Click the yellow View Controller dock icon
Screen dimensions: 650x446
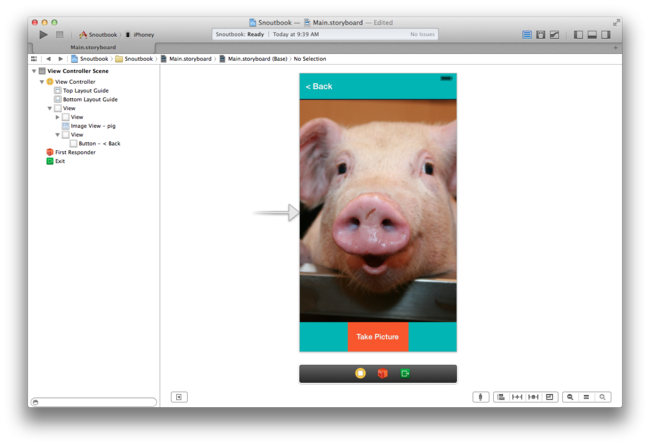coord(360,373)
